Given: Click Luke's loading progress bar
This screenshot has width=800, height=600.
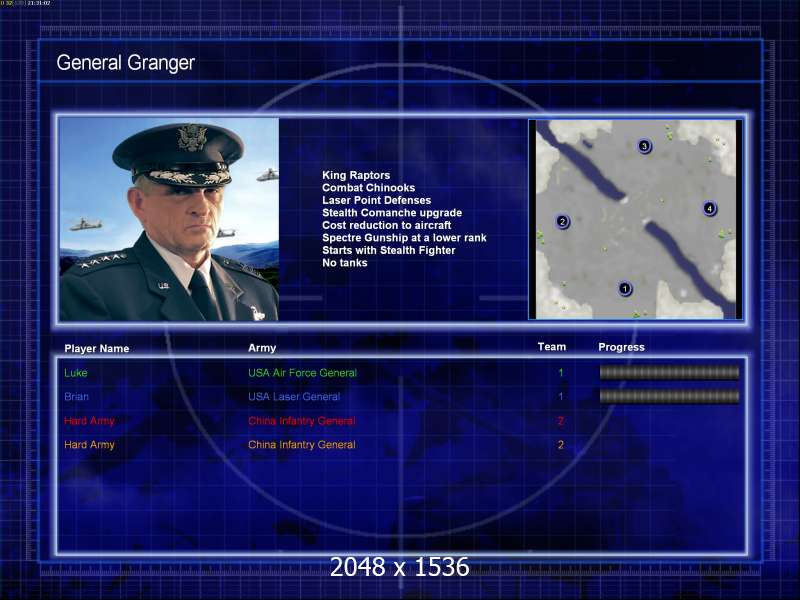Looking at the screenshot, I should (669, 372).
